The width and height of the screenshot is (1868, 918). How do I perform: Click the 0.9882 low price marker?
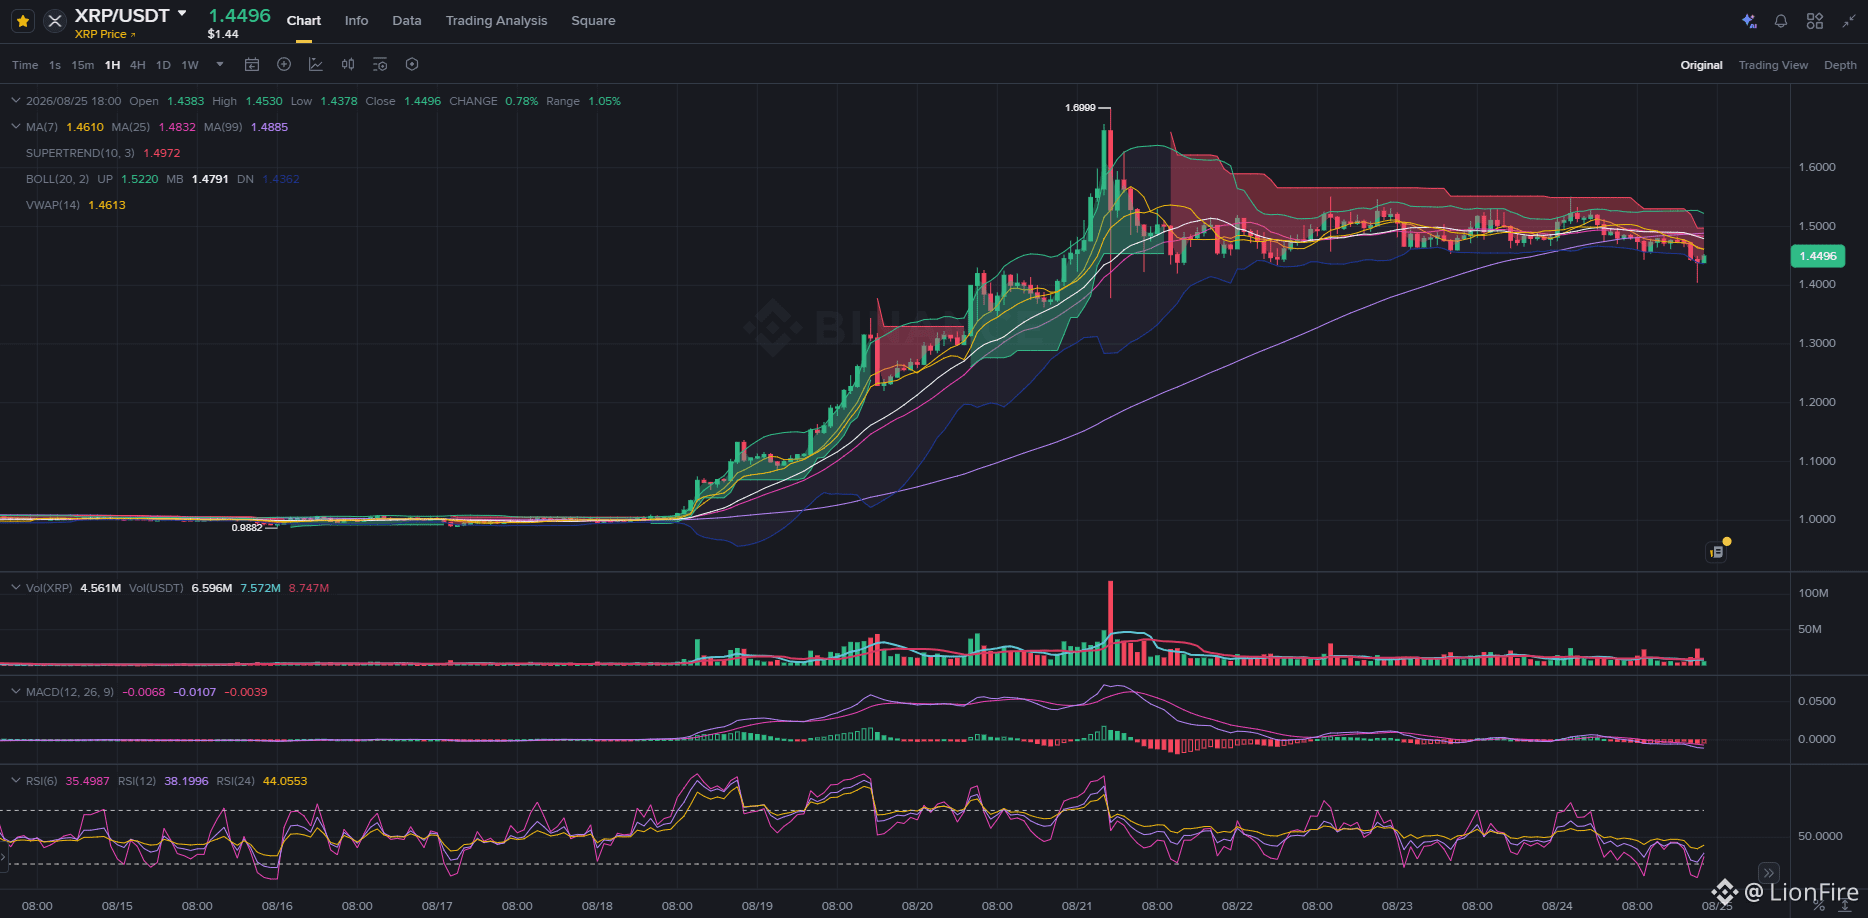pos(247,528)
